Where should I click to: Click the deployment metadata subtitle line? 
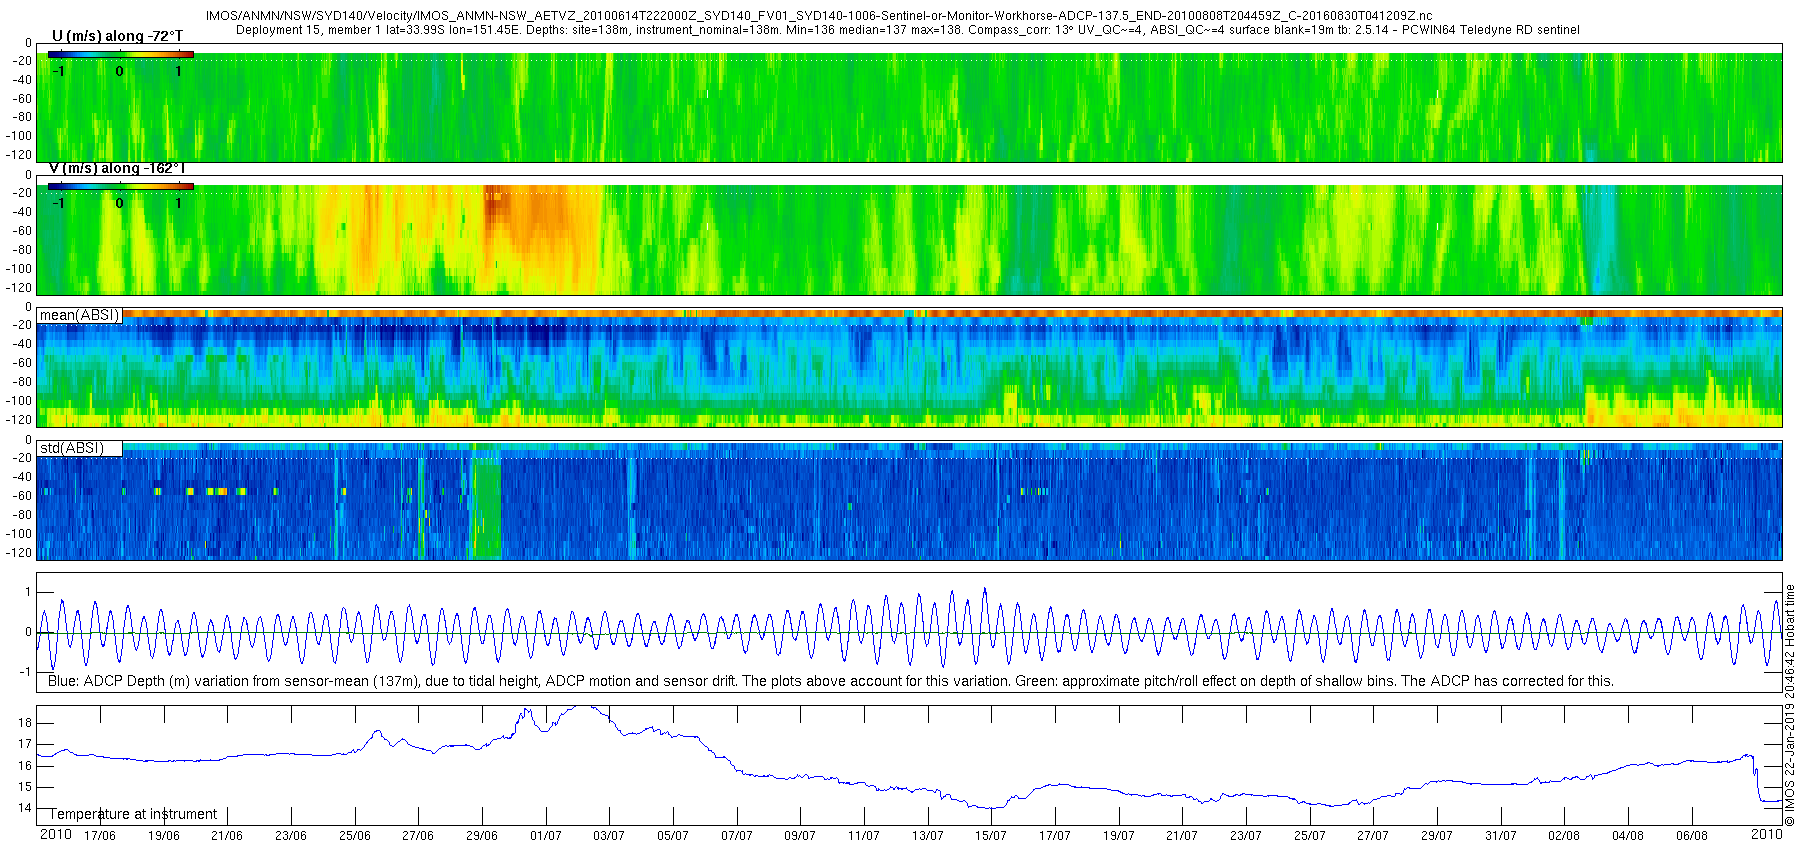(x=907, y=30)
